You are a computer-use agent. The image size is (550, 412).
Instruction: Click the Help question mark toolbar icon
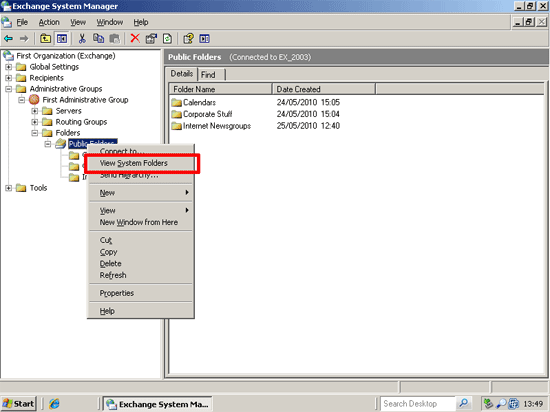(188, 39)
